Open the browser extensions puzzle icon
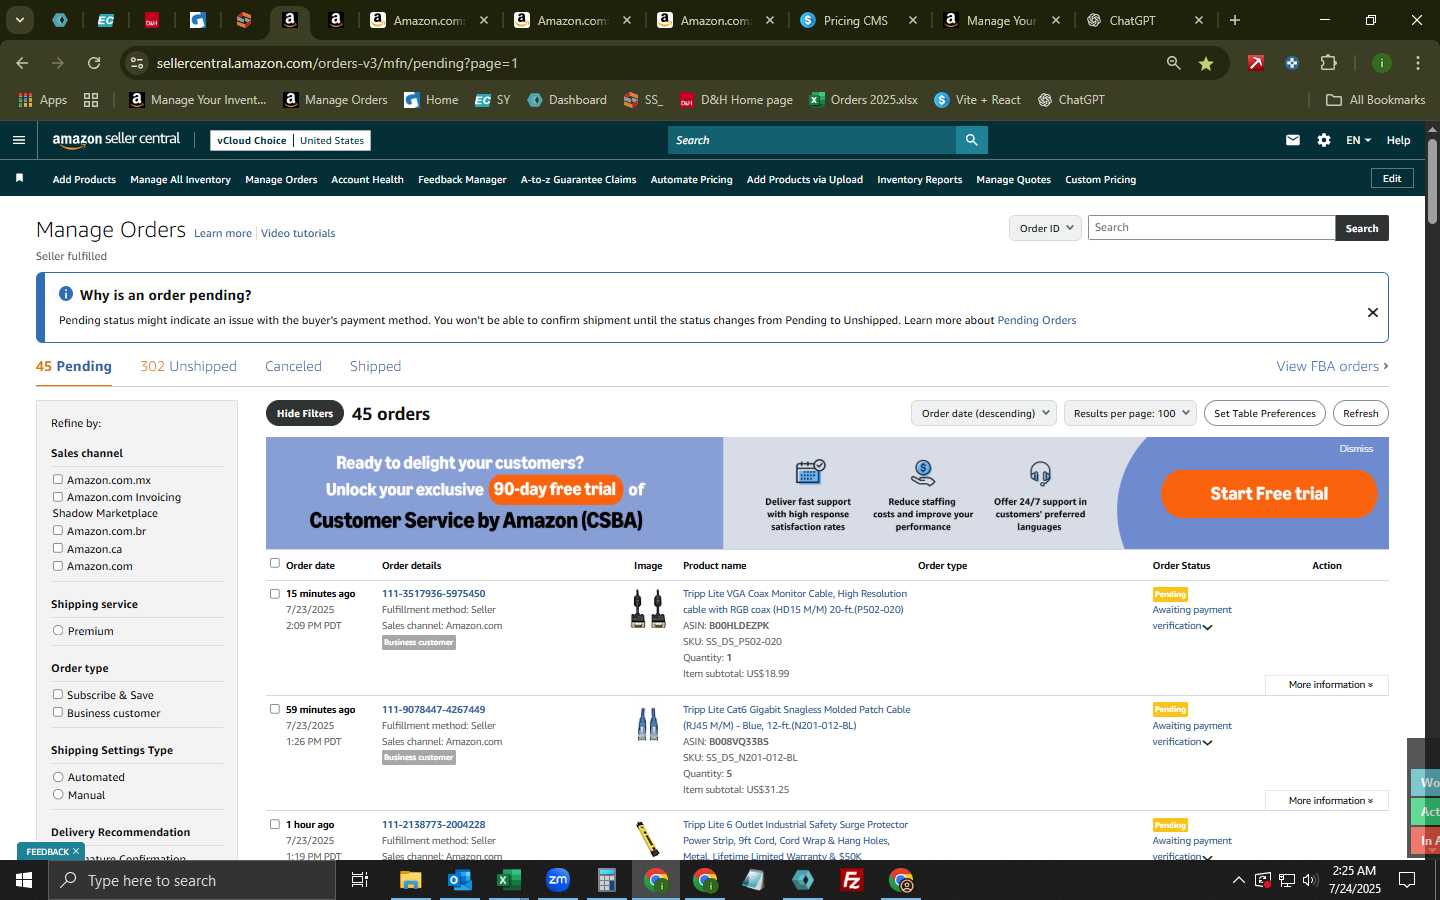Screen dimensions: 1440x900 pos(1328,63)
